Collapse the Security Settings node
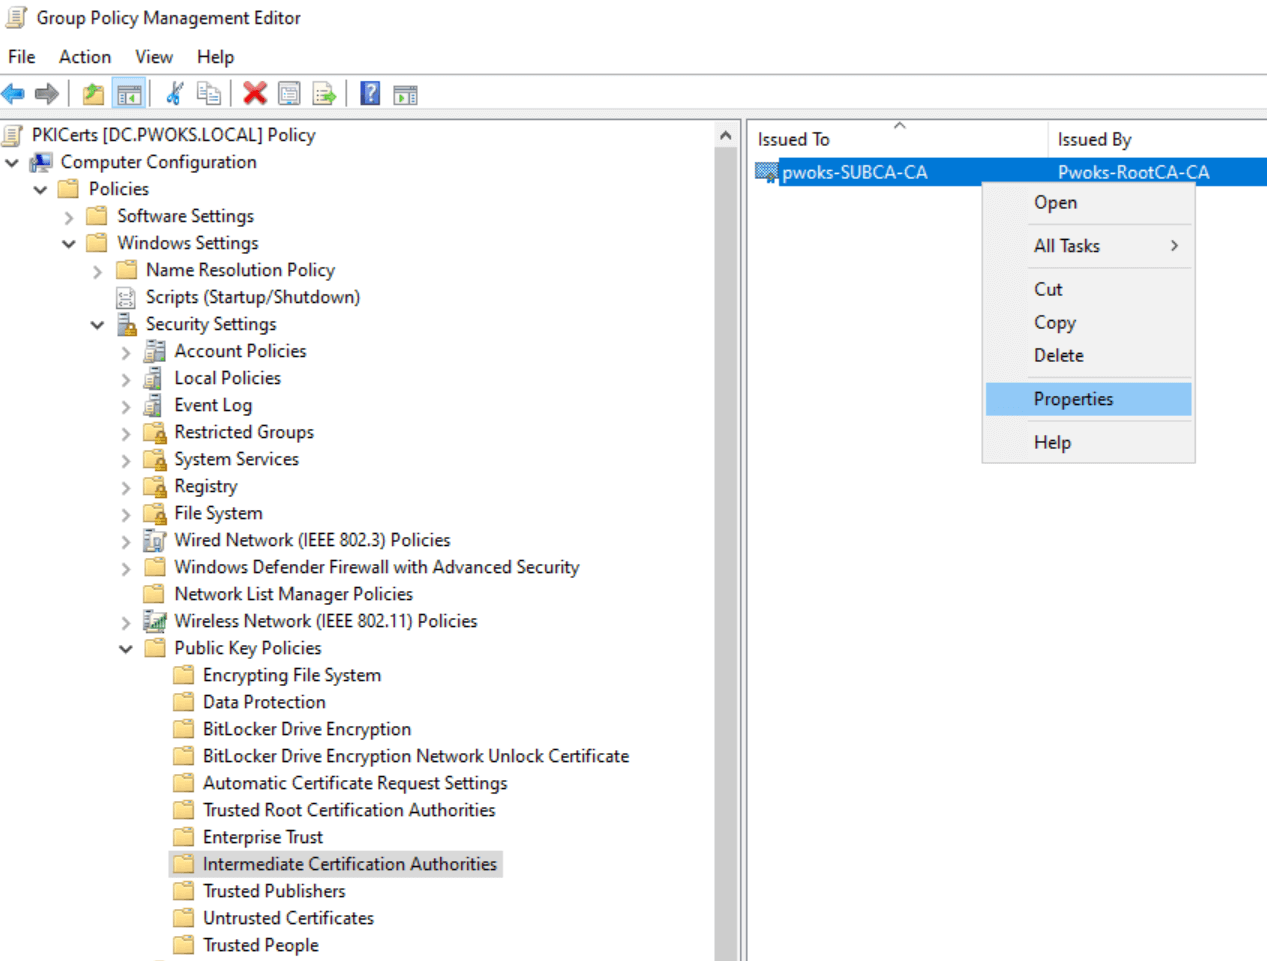Image resolution: width=1267 pixels, height=961 pixels. pyautogui.click(x=97, y=324)
